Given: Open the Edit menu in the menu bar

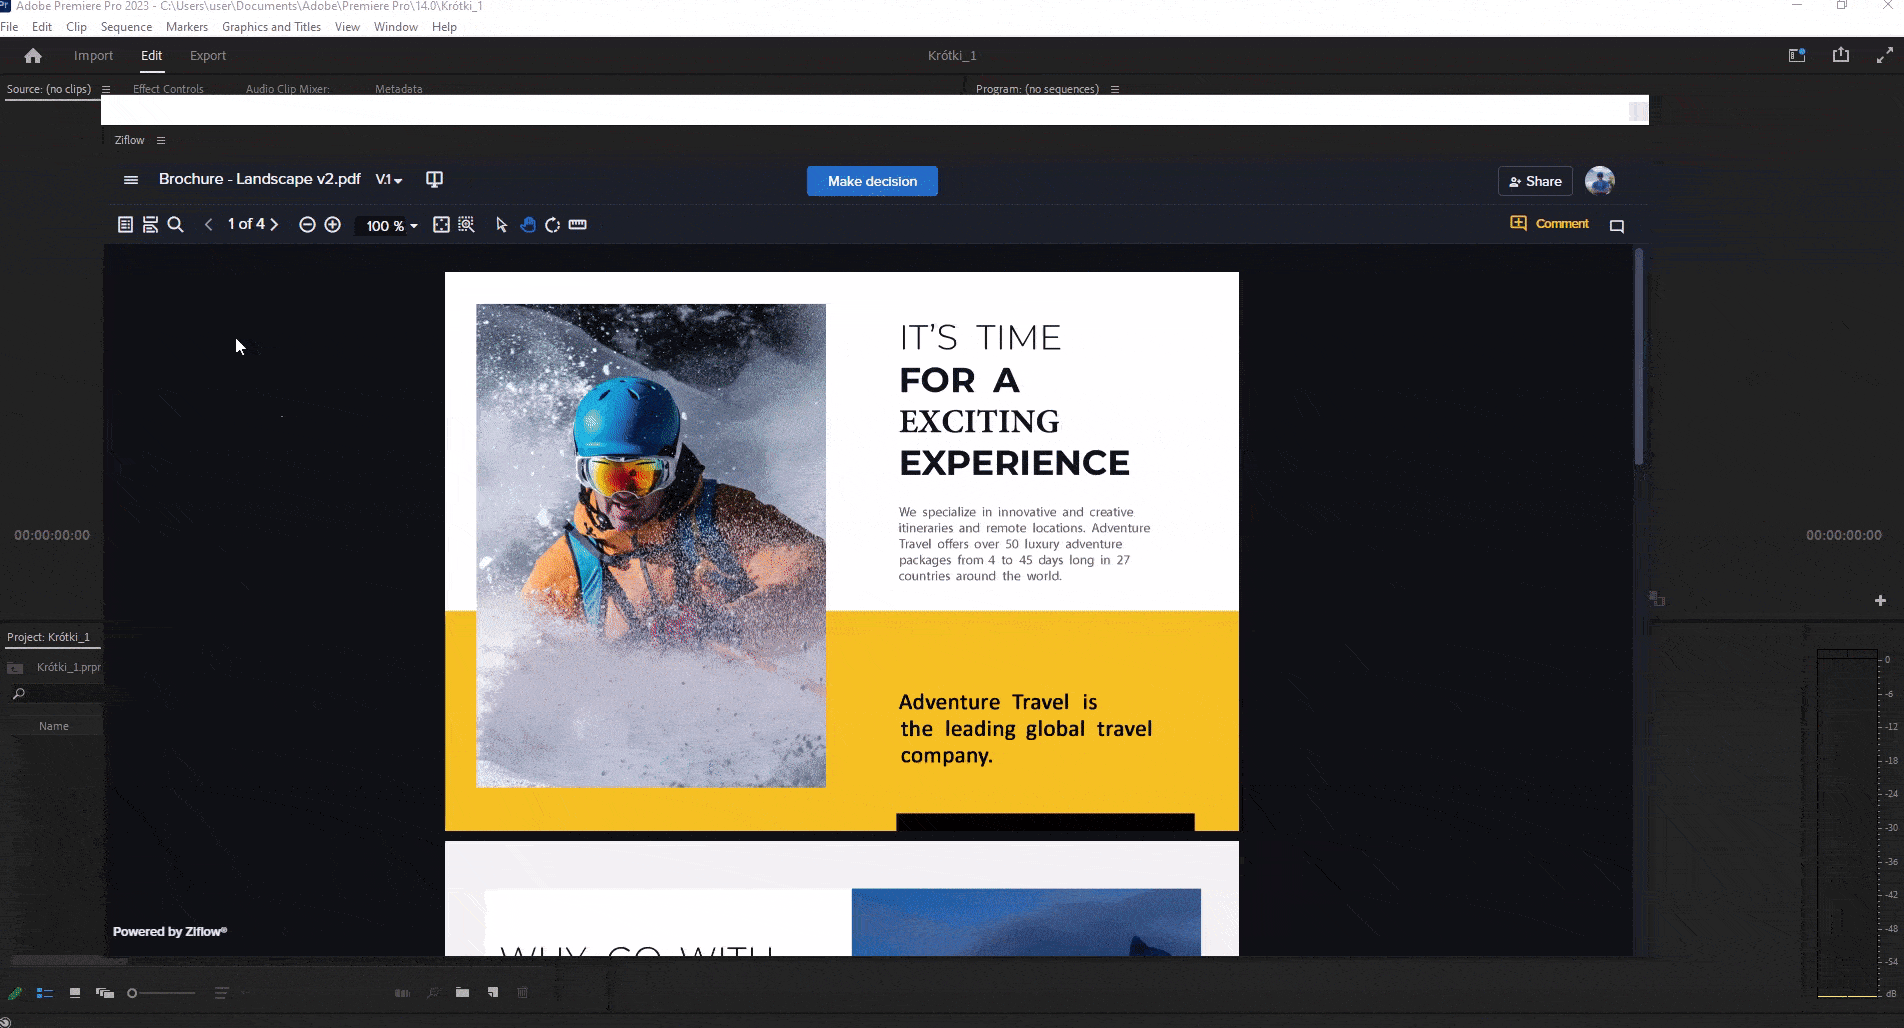Looking at the screenshot, I should tap(42, 27).
